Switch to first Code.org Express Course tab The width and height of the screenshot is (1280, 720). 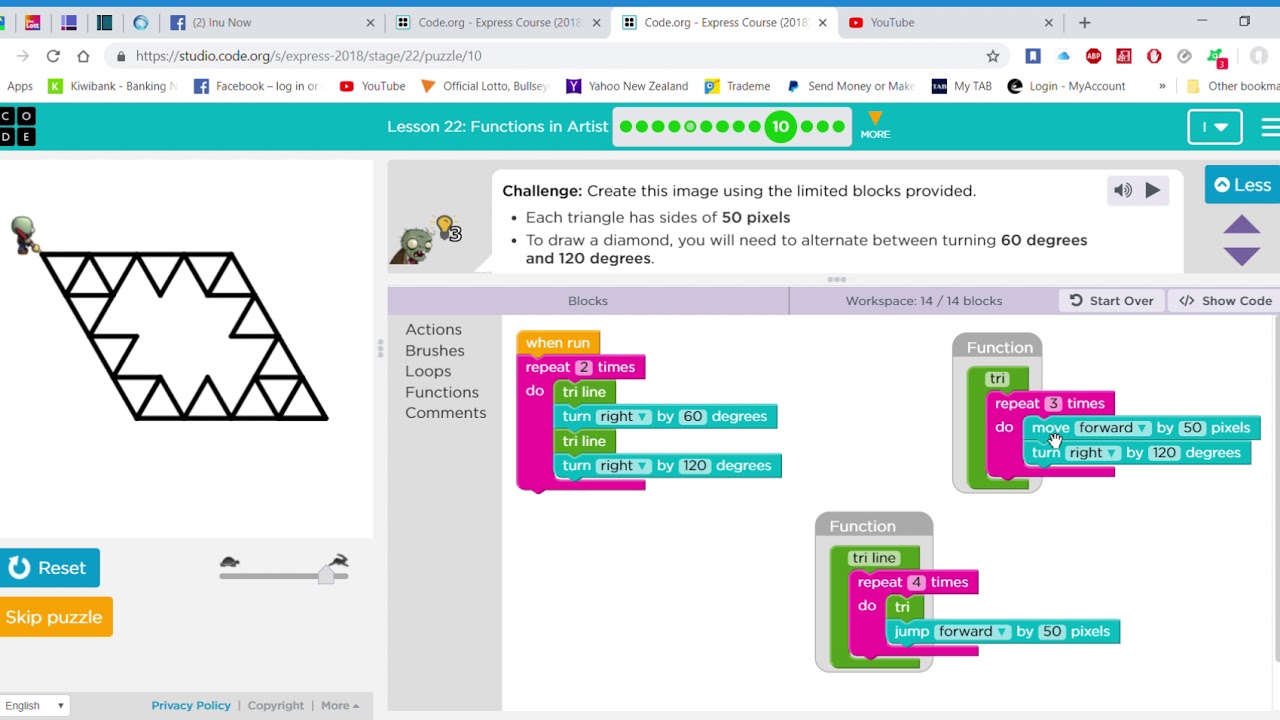pos(499,22)
